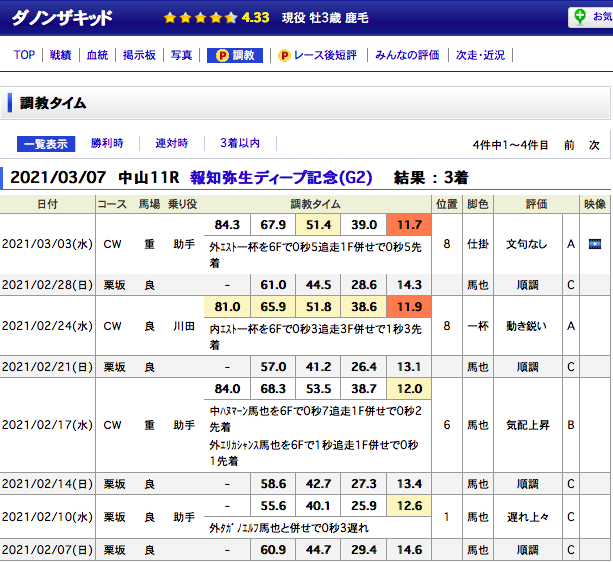This screenshot has width=613, height=562.
Task: Click the 評価 column header
Action: point(536,204)
